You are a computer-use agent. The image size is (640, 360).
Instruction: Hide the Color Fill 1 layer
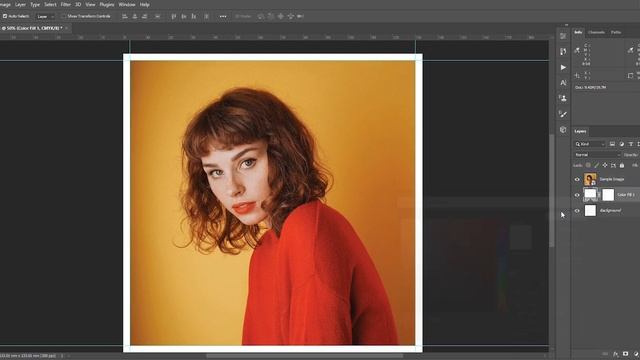point(577,195)
